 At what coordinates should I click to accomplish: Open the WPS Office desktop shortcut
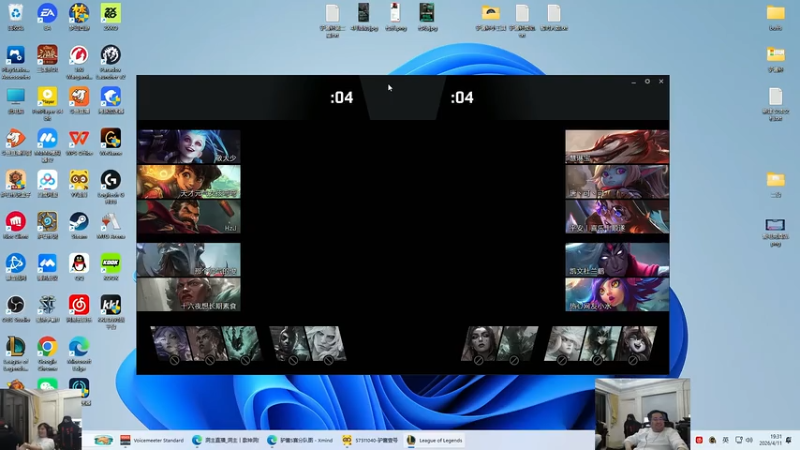click(79, 142)
